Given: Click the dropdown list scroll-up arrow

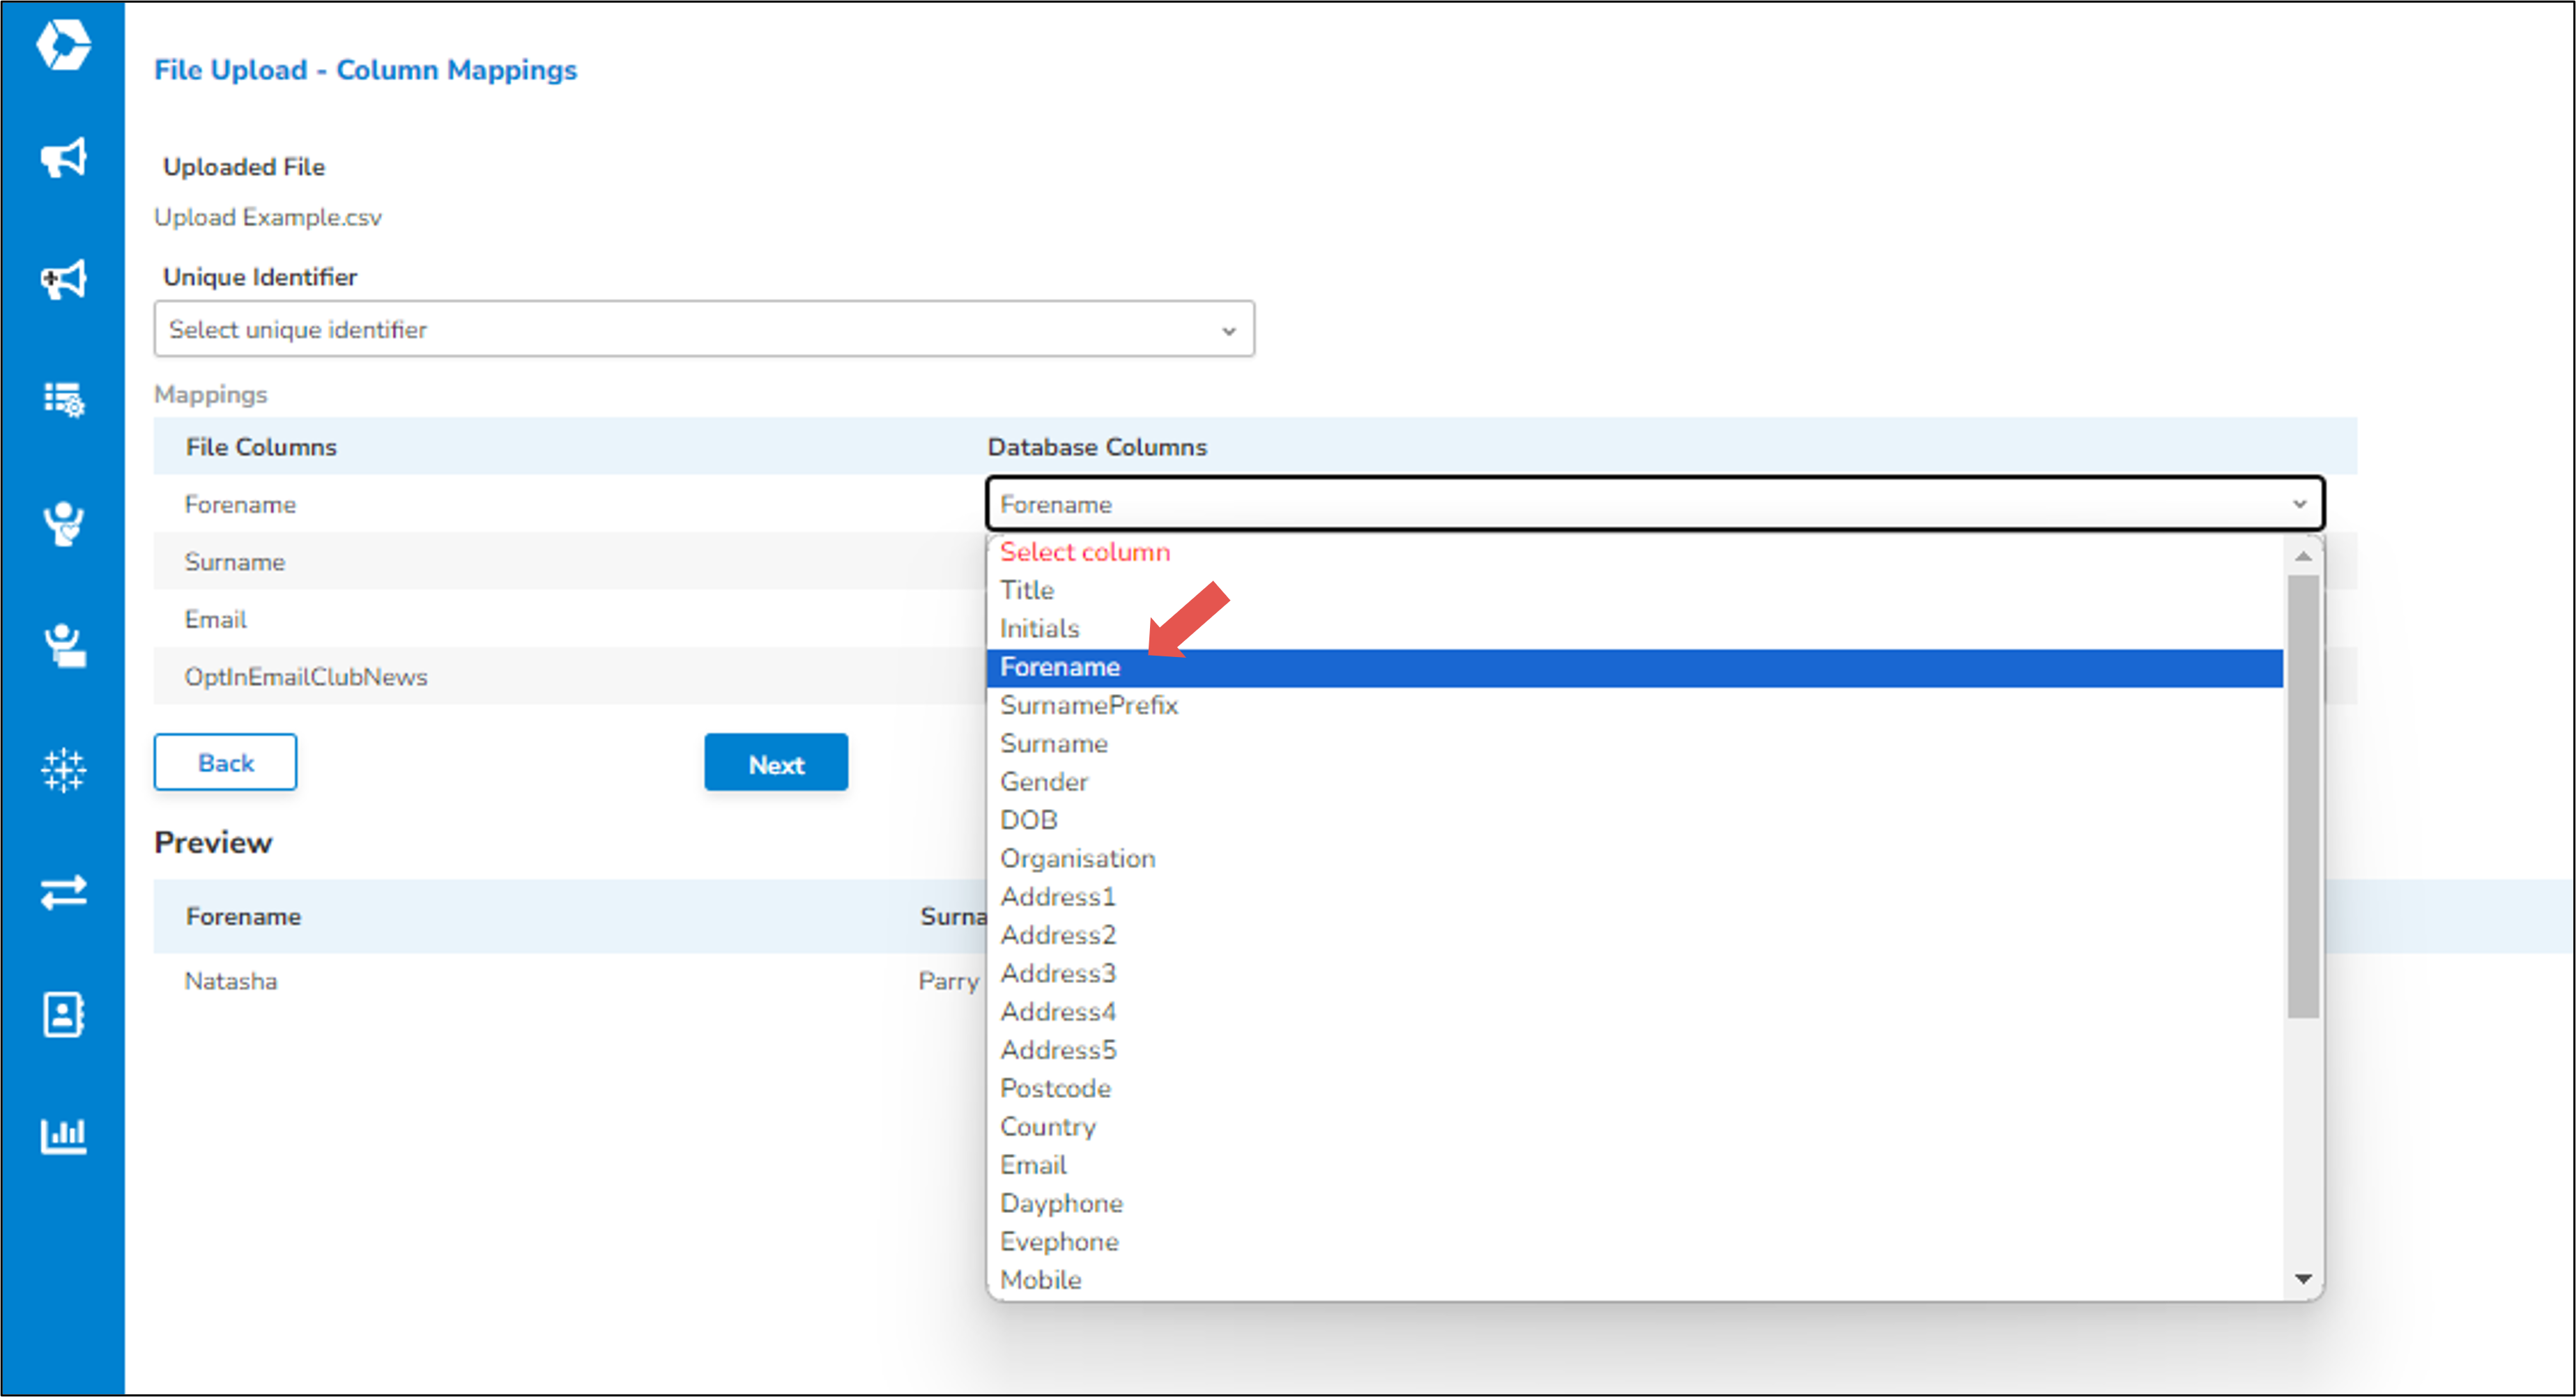Looking at the screenshot, I should click(2303, 556).
